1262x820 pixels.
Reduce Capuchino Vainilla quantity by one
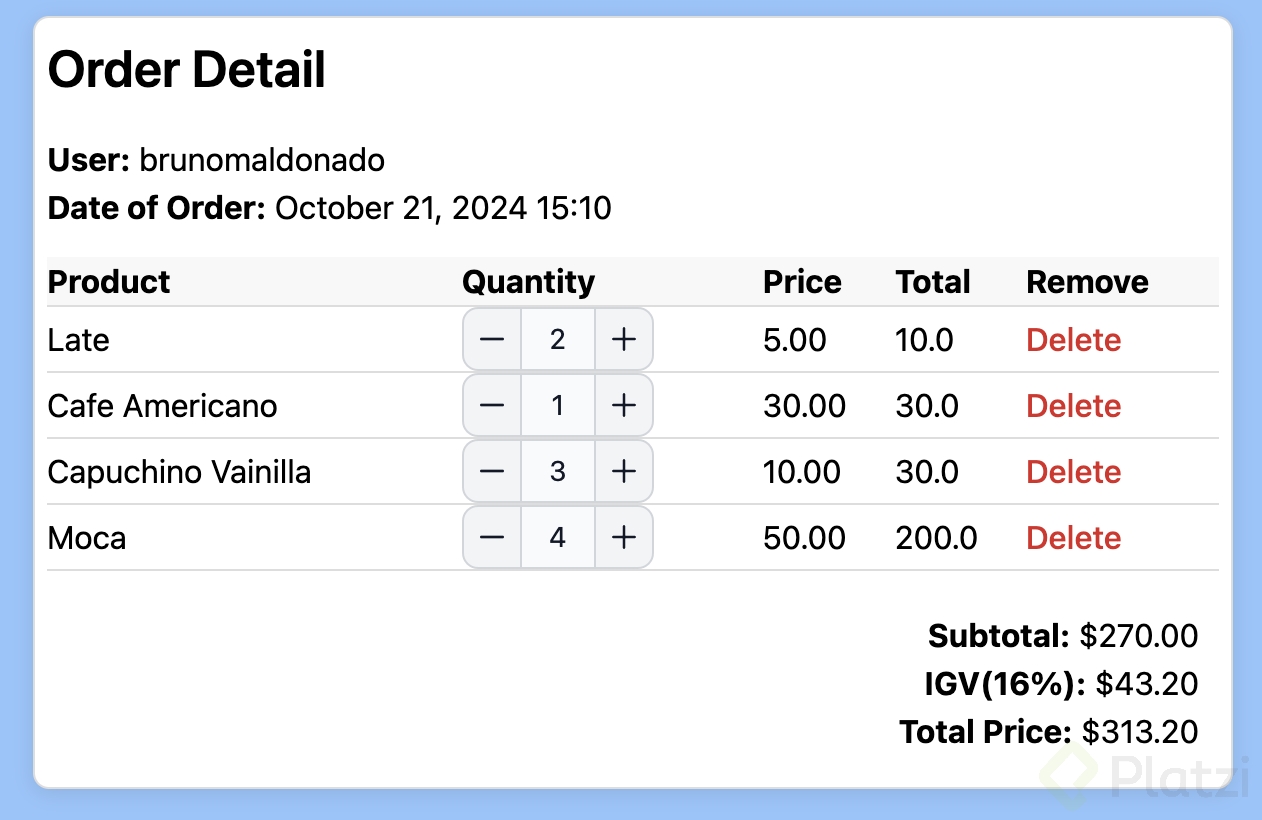tap(492, 472)
